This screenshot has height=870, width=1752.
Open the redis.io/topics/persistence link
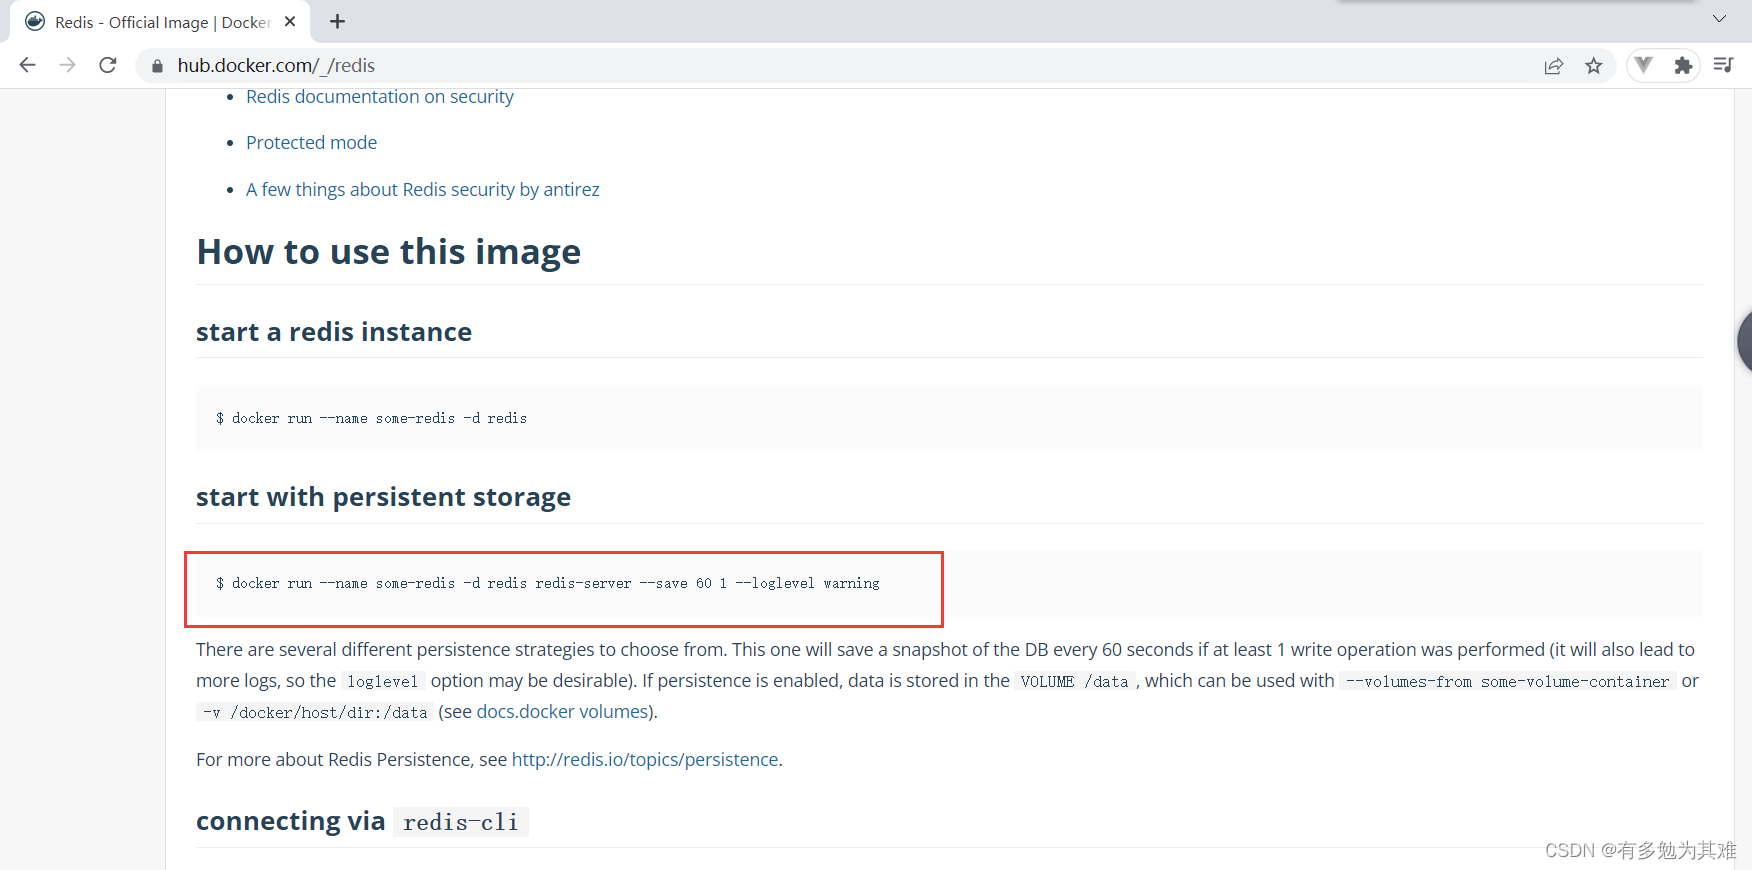pos(645,760)
